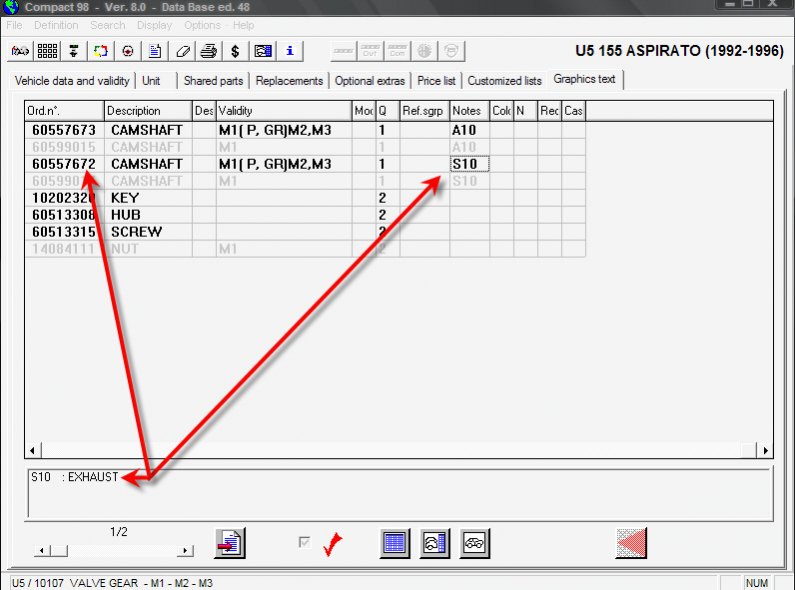Click the red back arrow button

(x=631, y=542)
